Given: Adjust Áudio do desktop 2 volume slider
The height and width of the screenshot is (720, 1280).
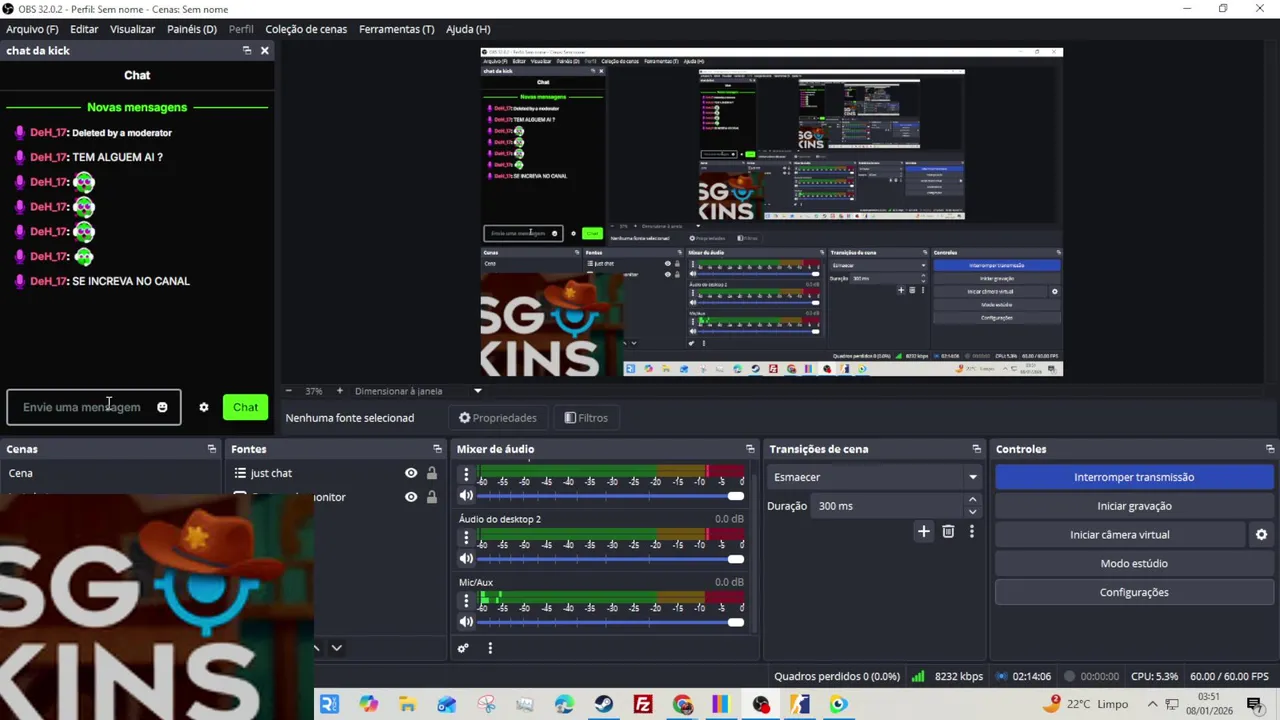Looking at the screenshot, I should [x=608, y=559].
